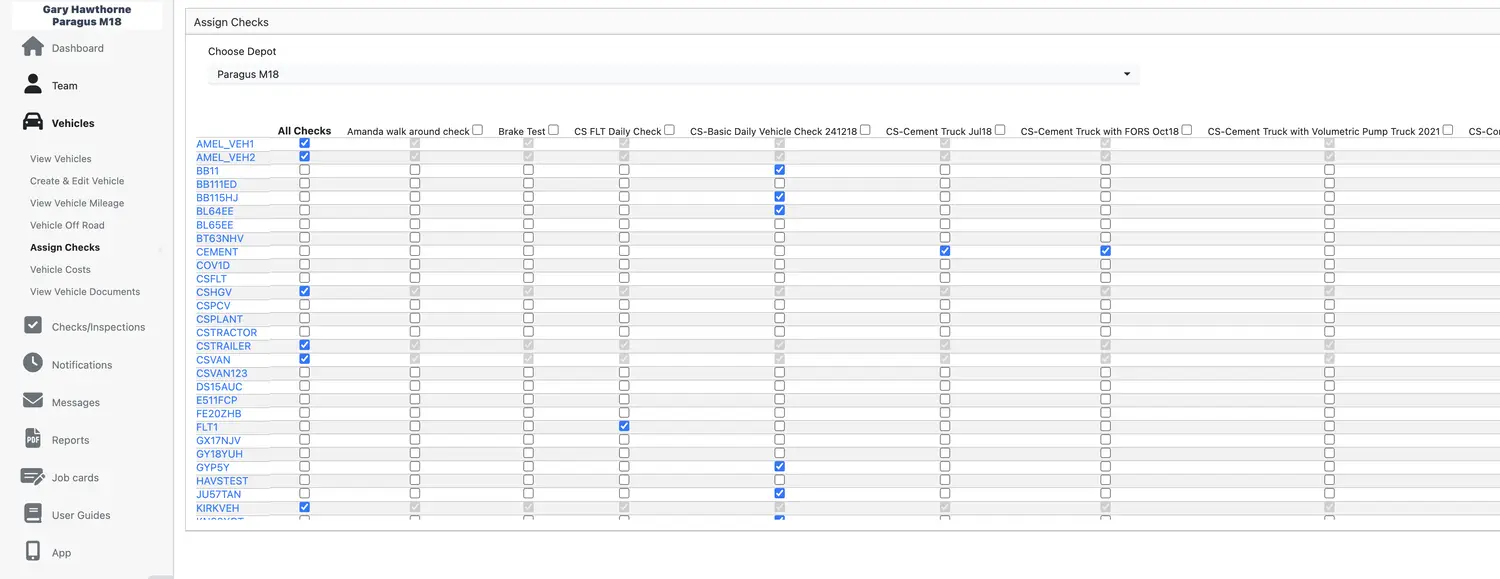
Task: Check Brake Test for BT63NHV
Action: (528, 237)
